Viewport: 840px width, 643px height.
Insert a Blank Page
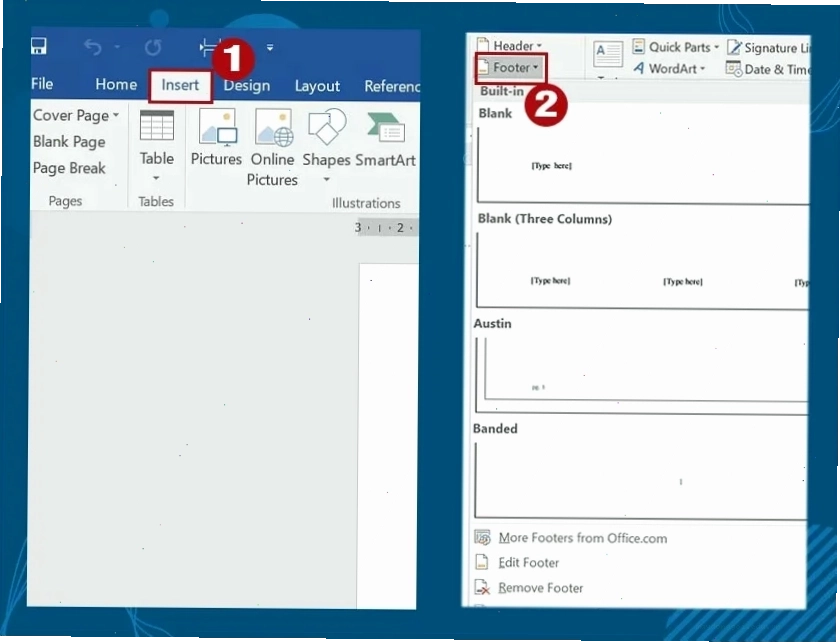click(69, 141)
